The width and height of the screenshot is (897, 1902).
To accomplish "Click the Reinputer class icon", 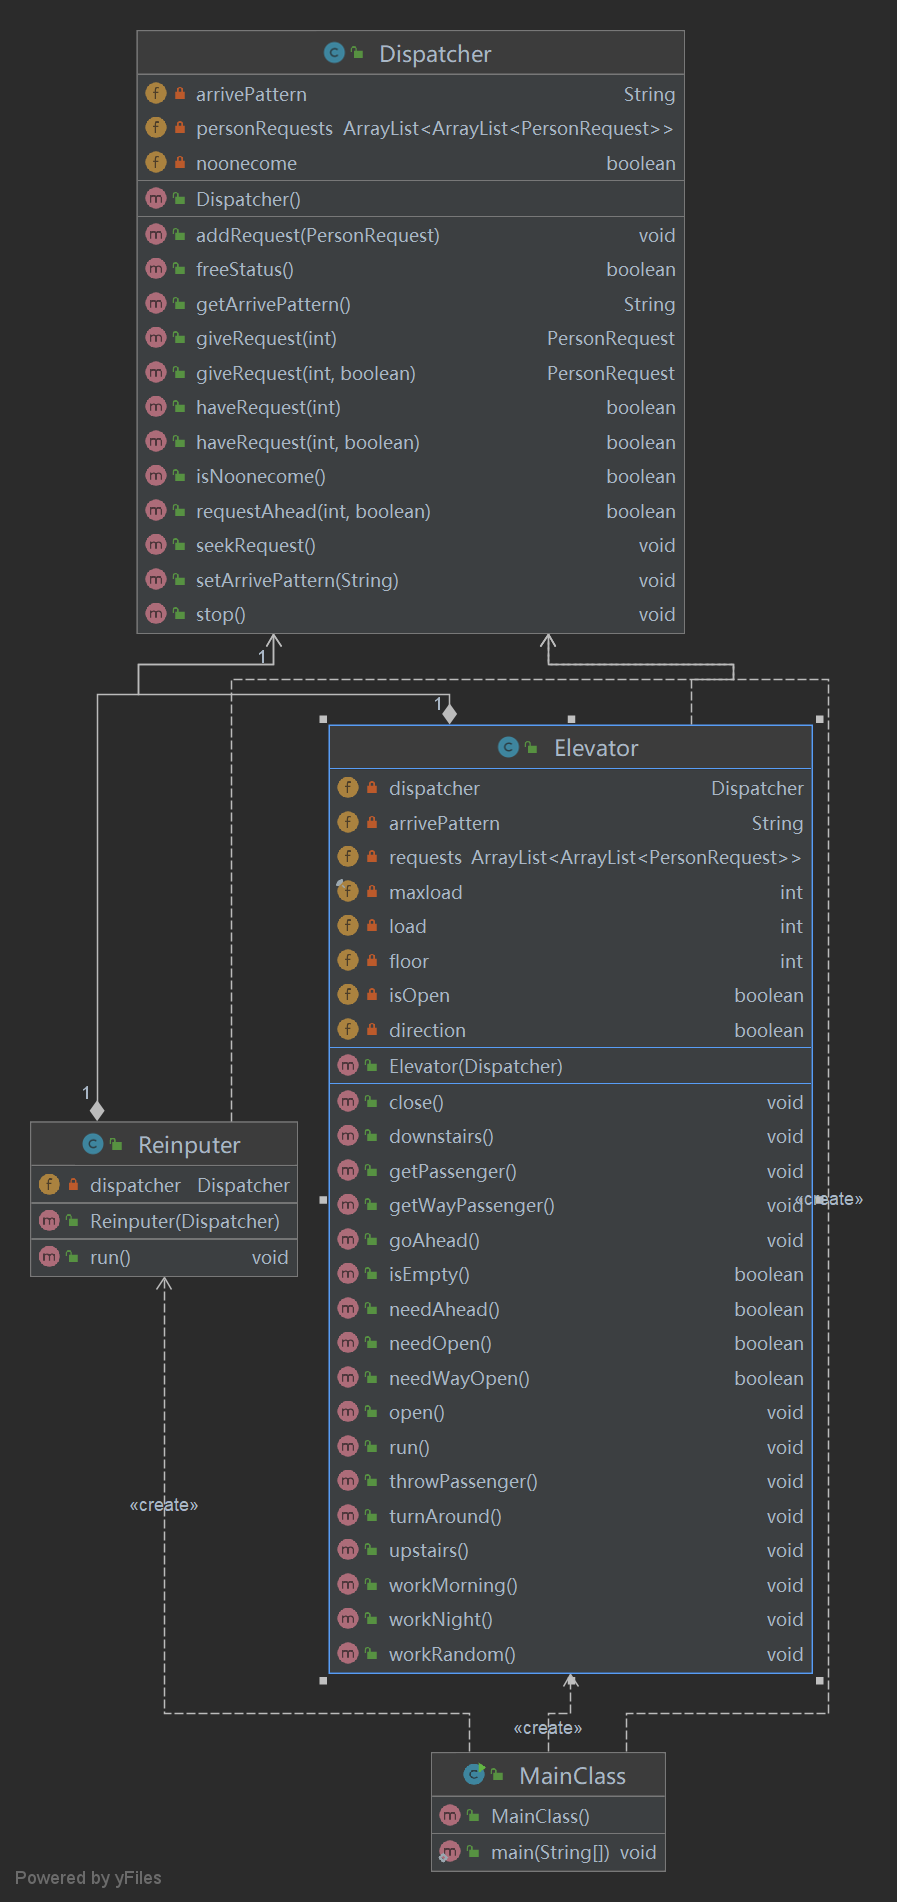I will click(93, 1144).
